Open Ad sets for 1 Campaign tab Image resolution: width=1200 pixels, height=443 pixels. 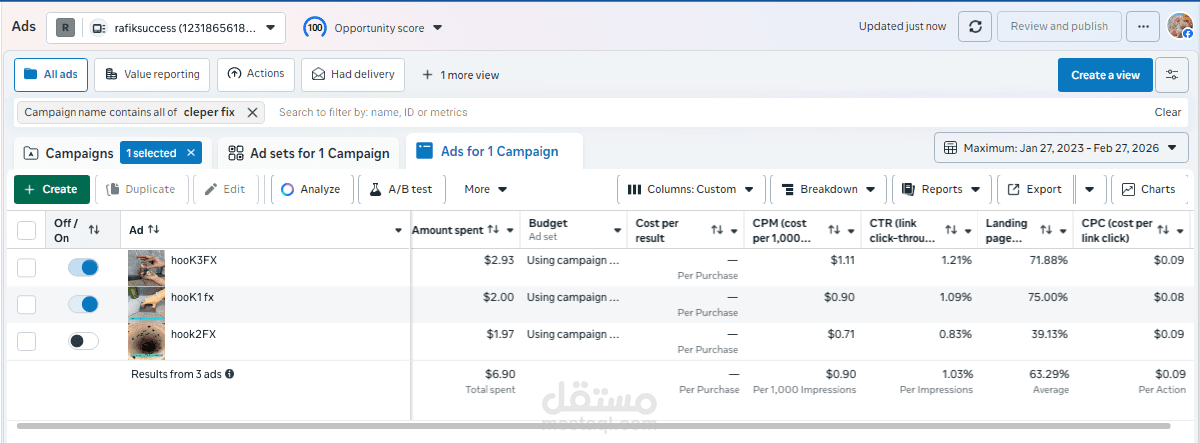click(x=308, y=153)
